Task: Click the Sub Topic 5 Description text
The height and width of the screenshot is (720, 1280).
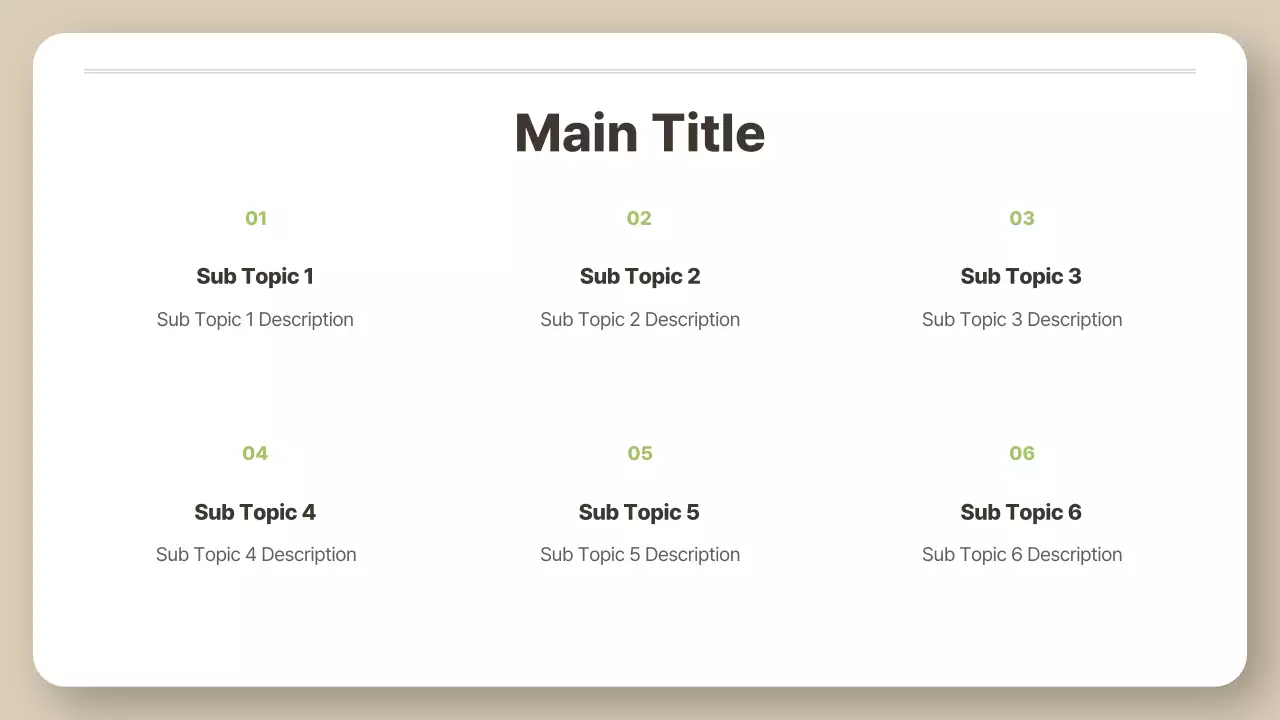Action: 640,555
